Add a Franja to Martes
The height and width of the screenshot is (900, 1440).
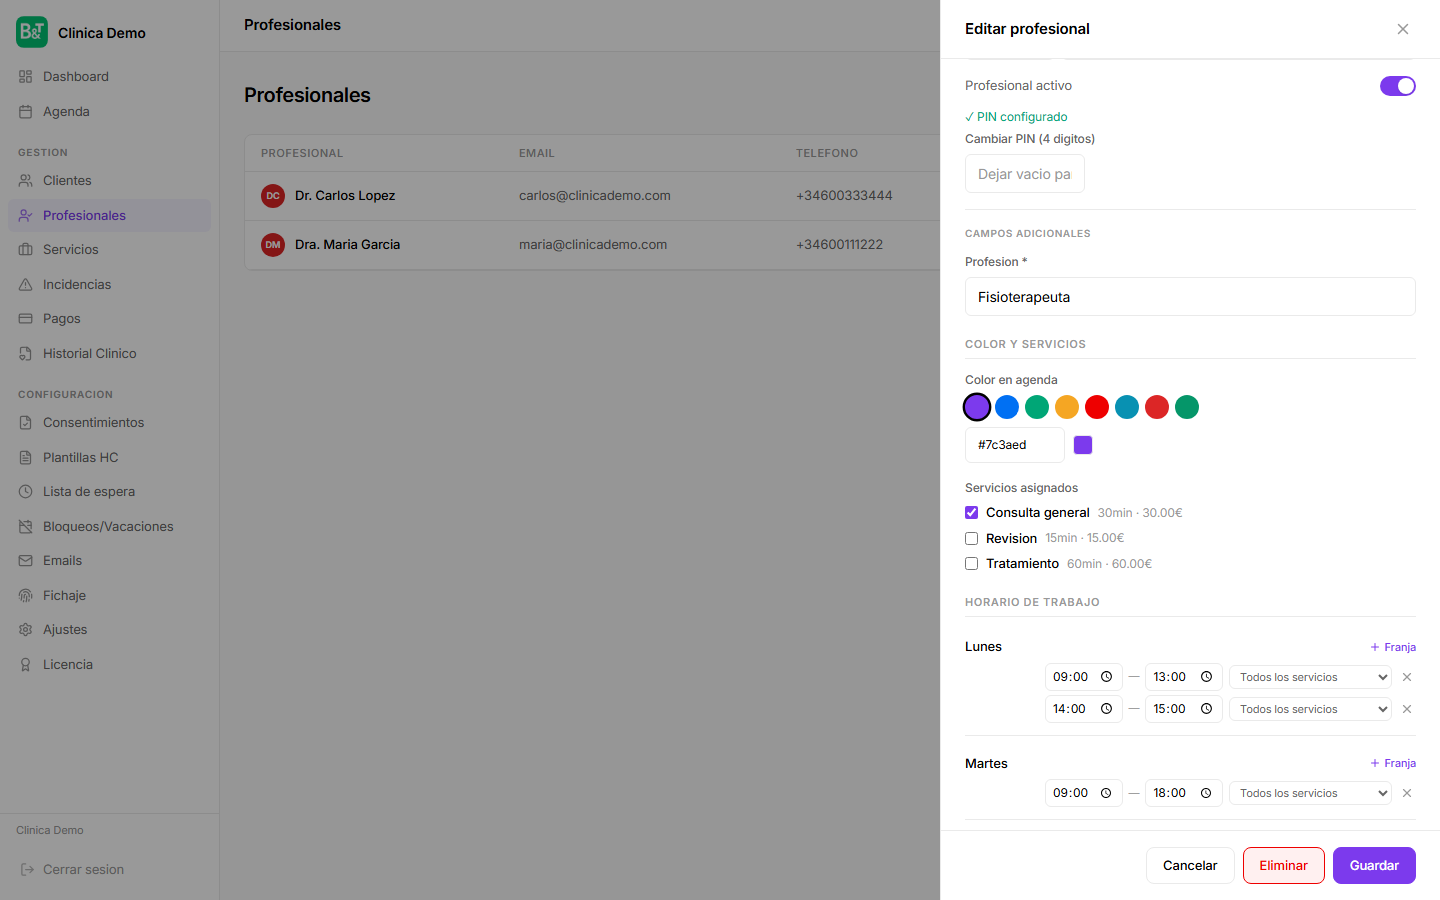pos(1393,763)
